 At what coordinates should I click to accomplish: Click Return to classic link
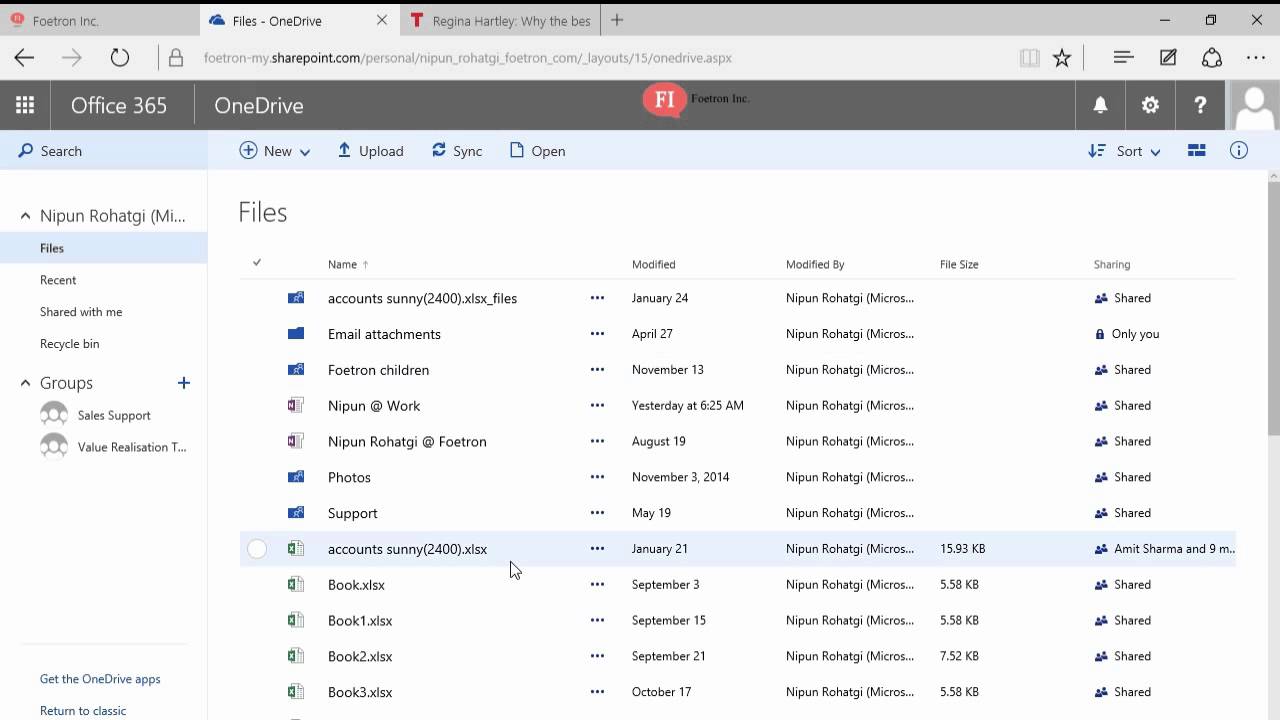[83, 711]
